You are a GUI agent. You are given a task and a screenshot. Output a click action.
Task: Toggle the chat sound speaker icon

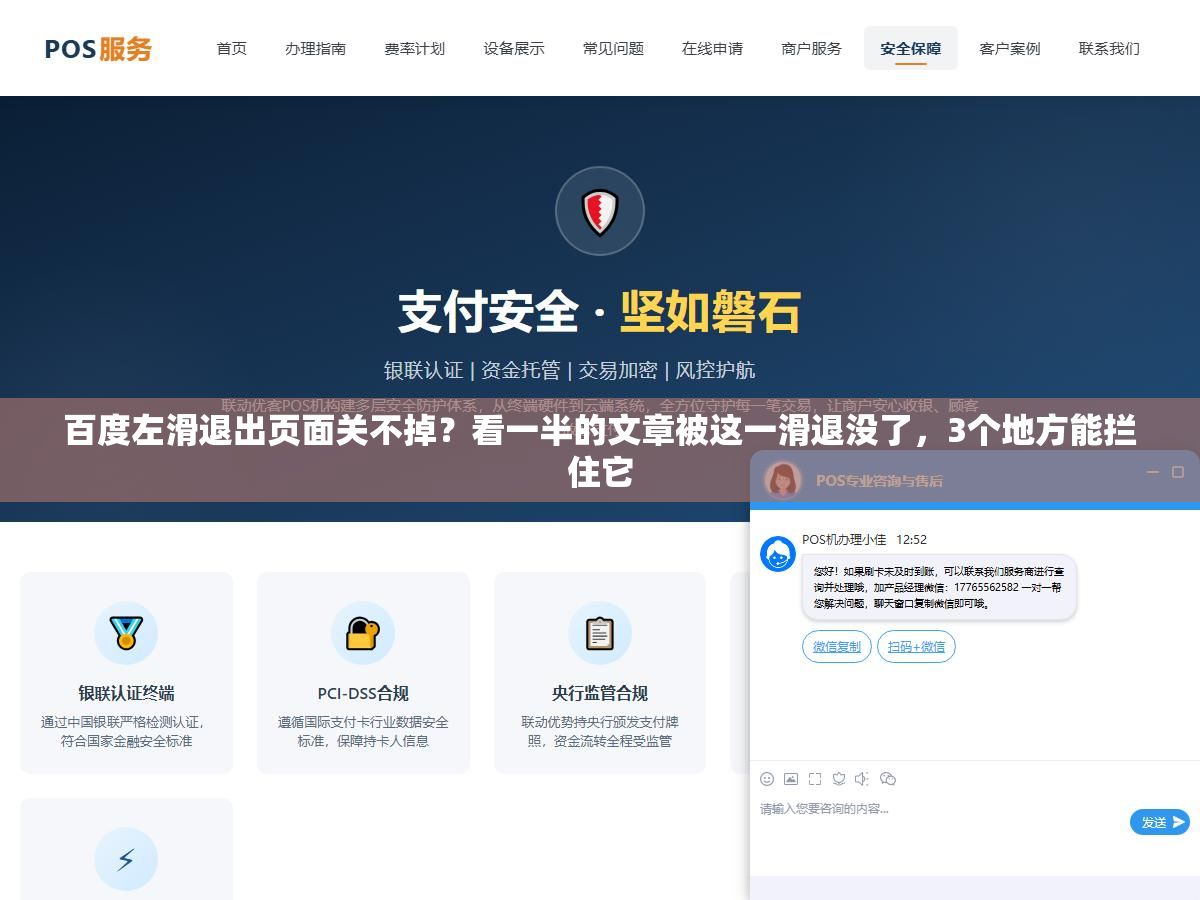point(862,778)
